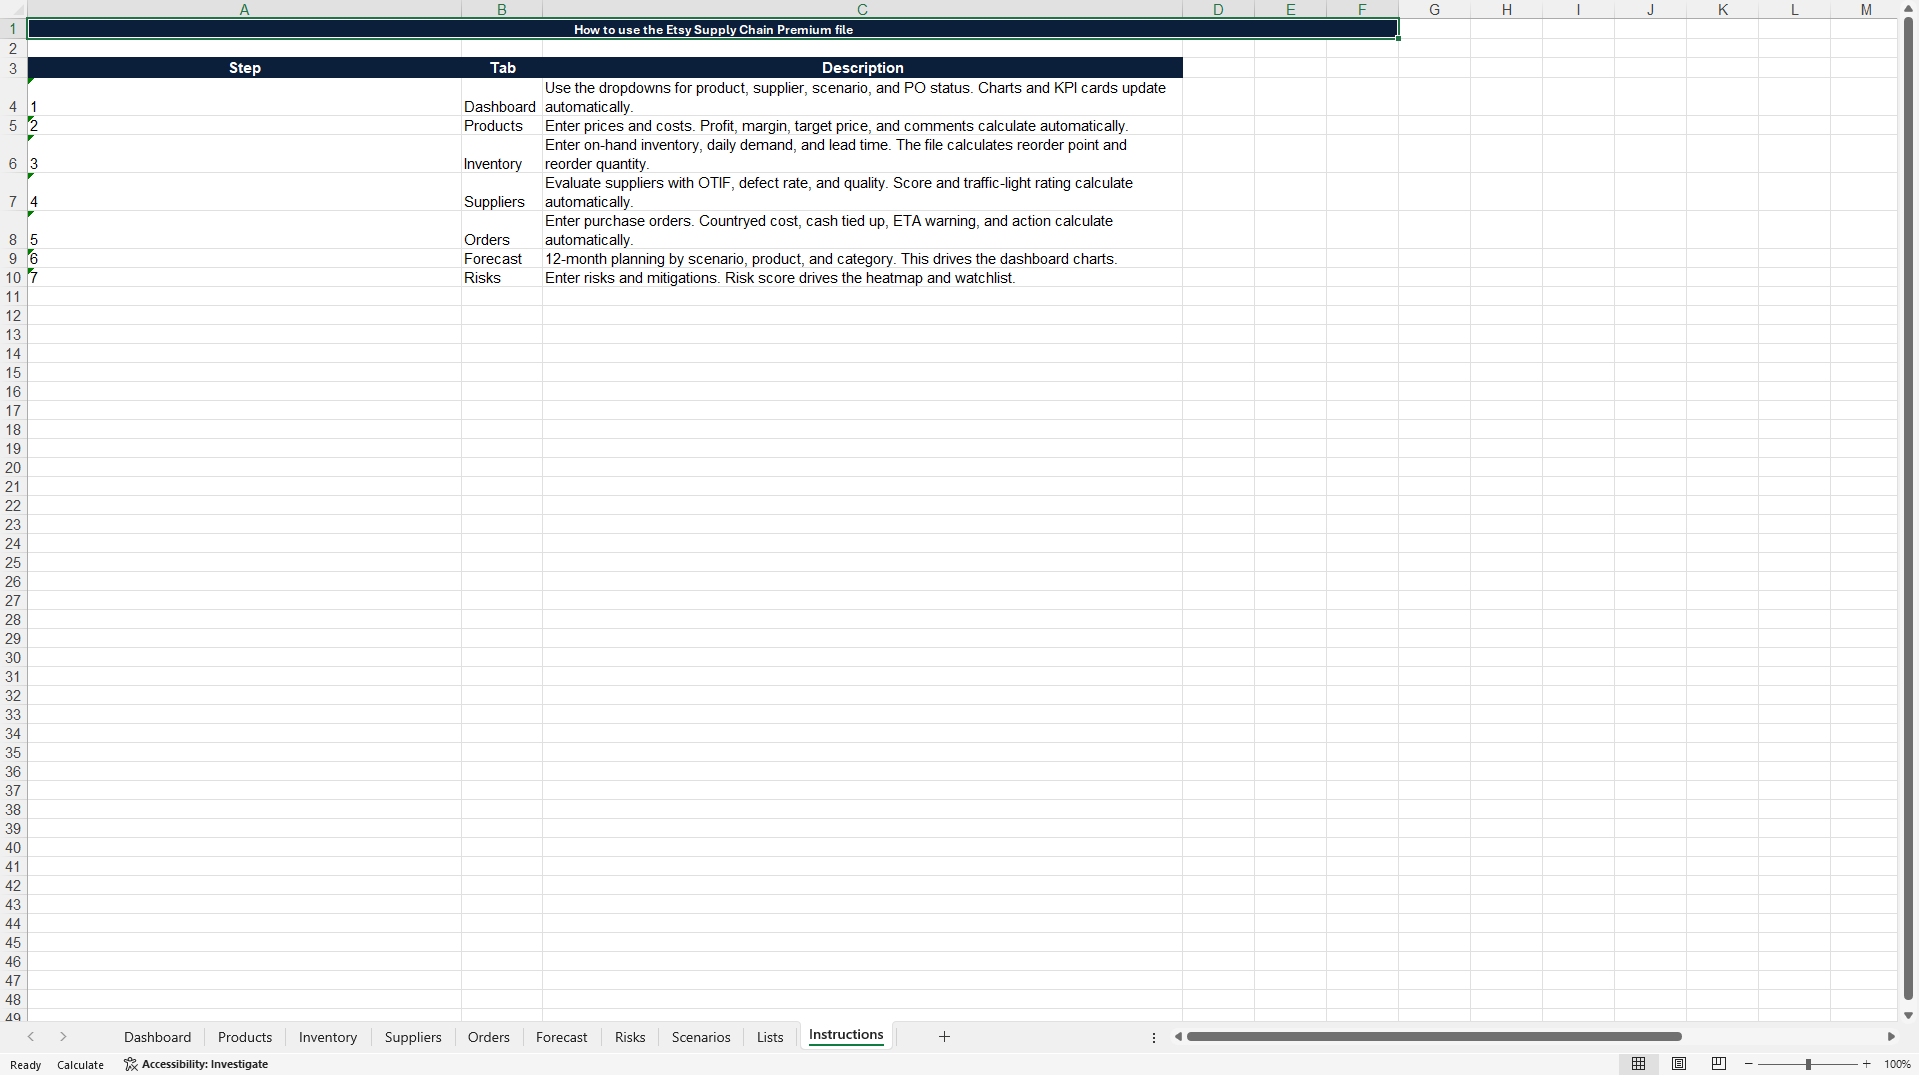Open the Products sheet tab
Screen dimensions: 1919x1075
[245, 1037]
